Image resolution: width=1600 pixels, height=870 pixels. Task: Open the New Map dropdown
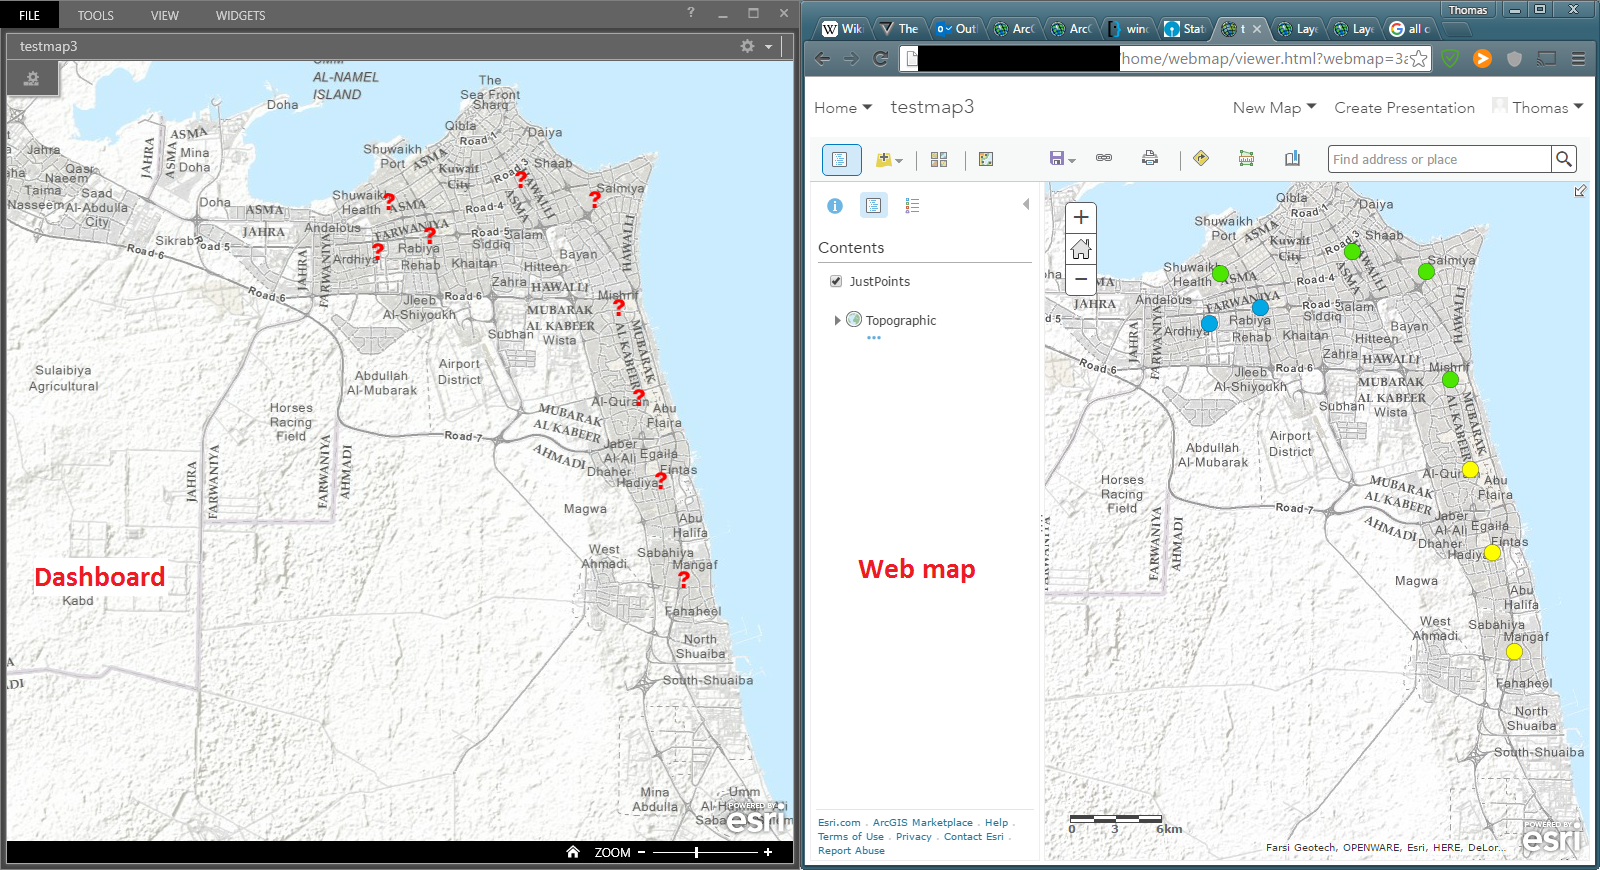click(x=1274, y=108)
